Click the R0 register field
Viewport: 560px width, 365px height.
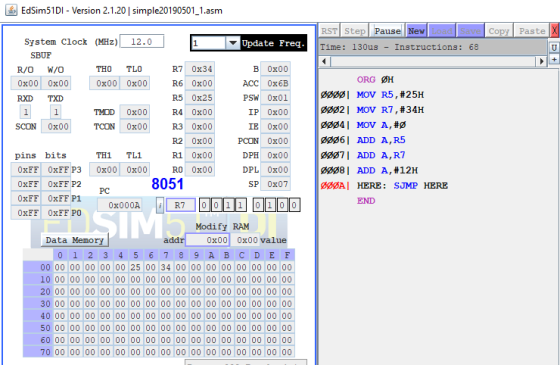pos(200,170)
